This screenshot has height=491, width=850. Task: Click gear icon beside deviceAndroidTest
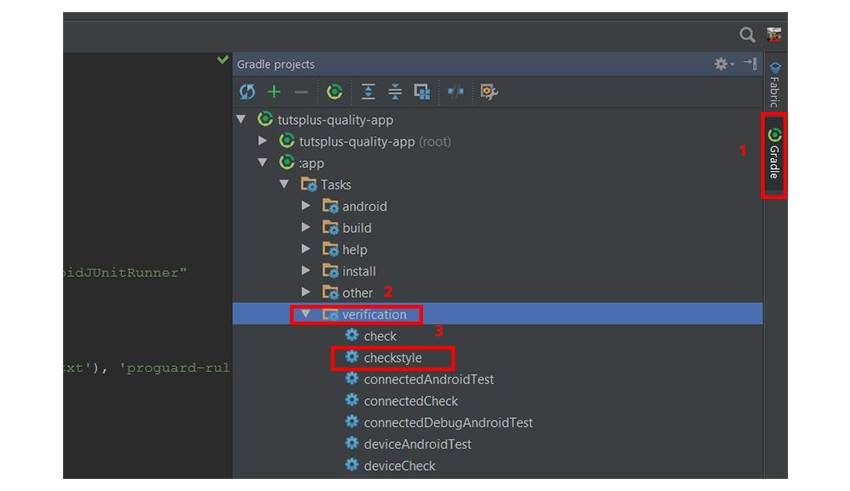[x=352, y=443]
